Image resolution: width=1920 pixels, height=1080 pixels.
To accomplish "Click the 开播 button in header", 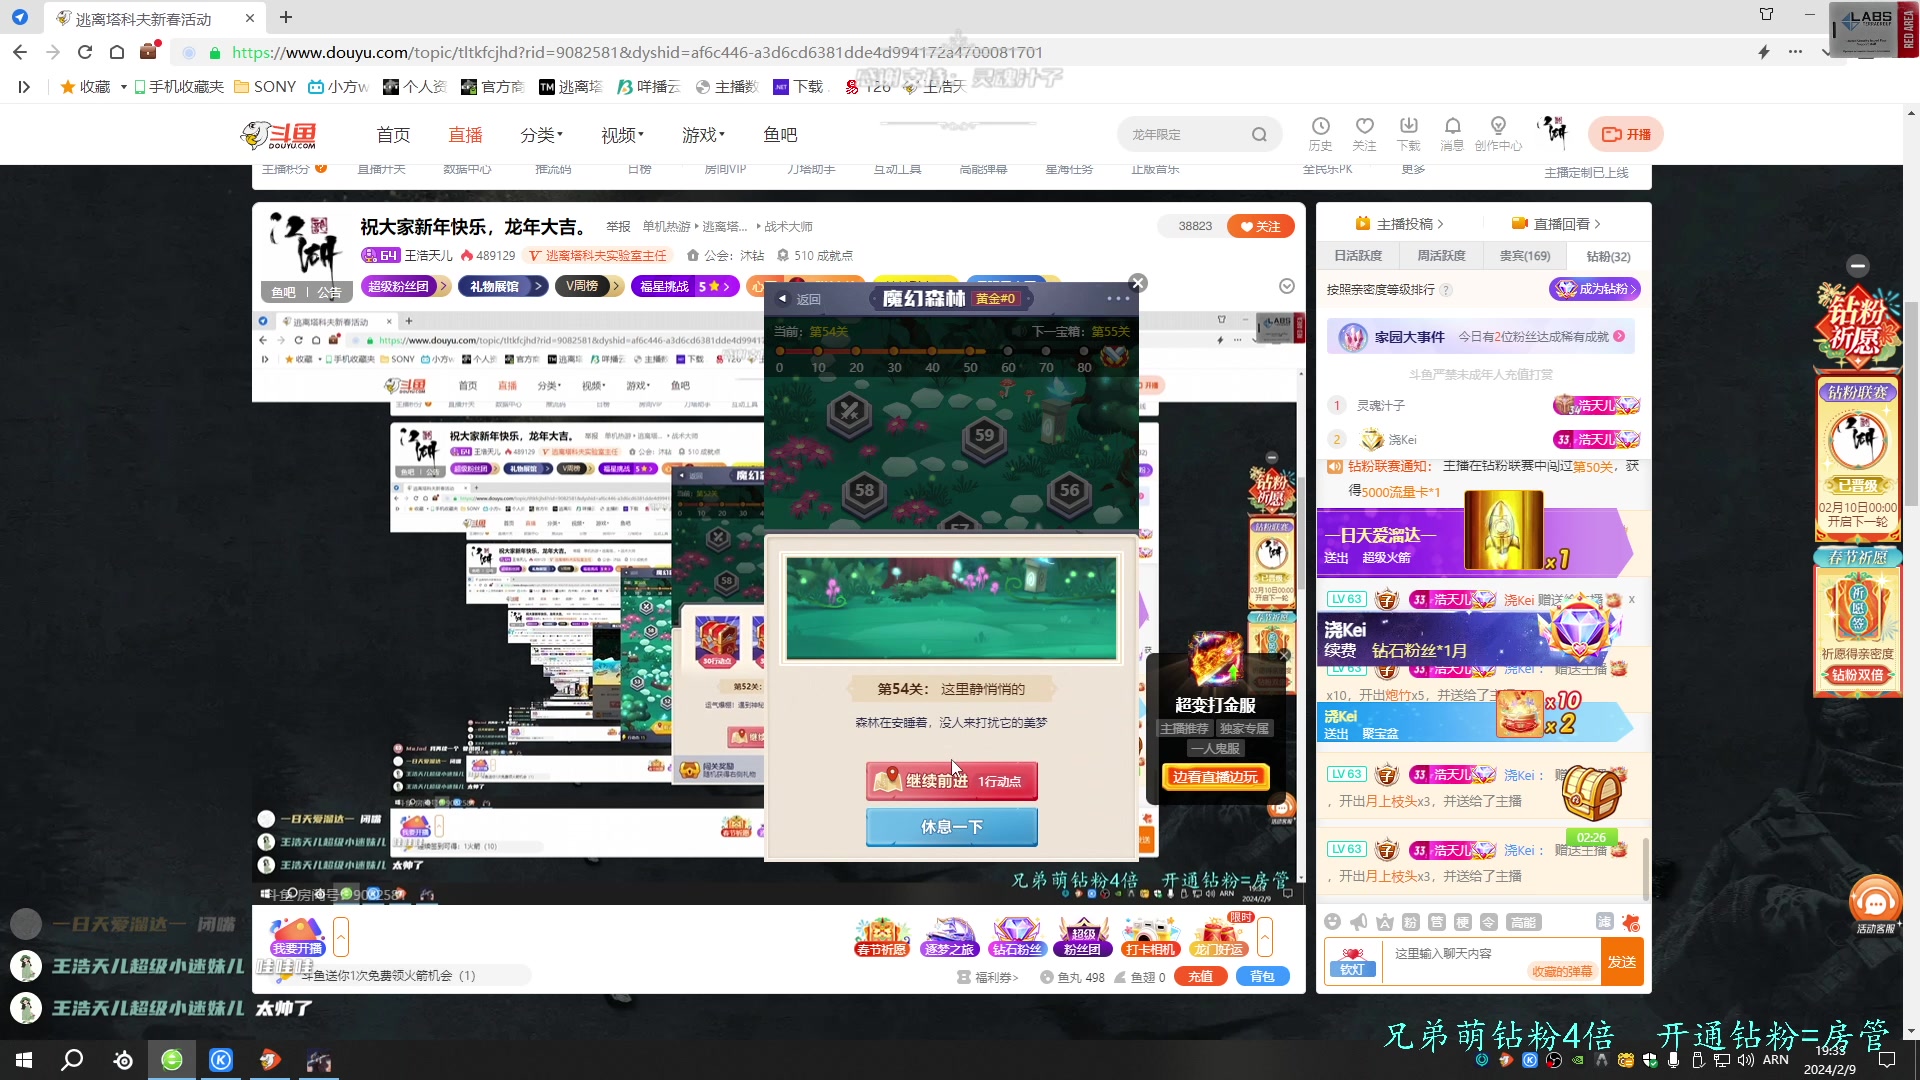I will (1626, 134).
